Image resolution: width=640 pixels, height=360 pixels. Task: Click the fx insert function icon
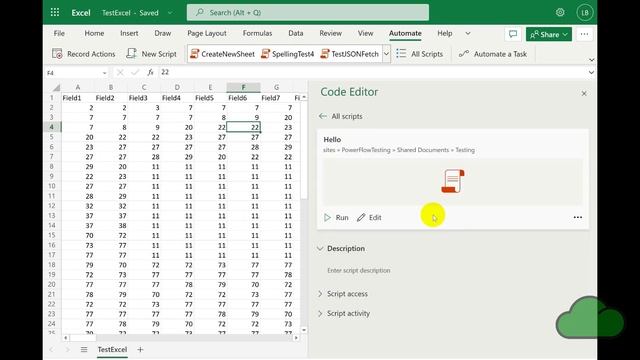150,72
